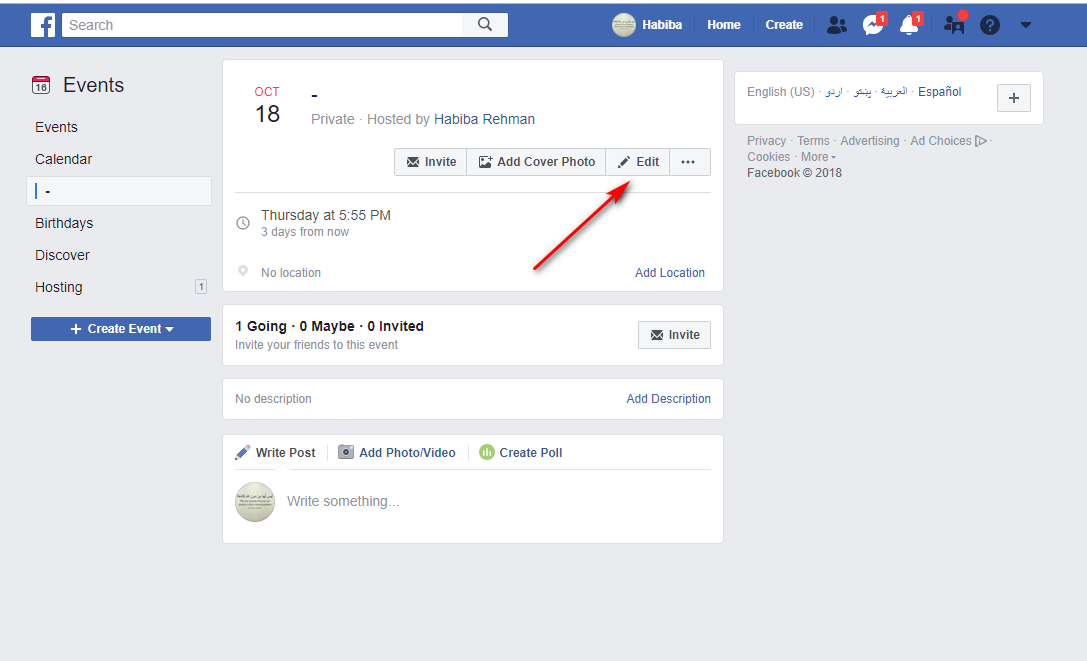Click the avatar beside Write something

pos(255,501)
